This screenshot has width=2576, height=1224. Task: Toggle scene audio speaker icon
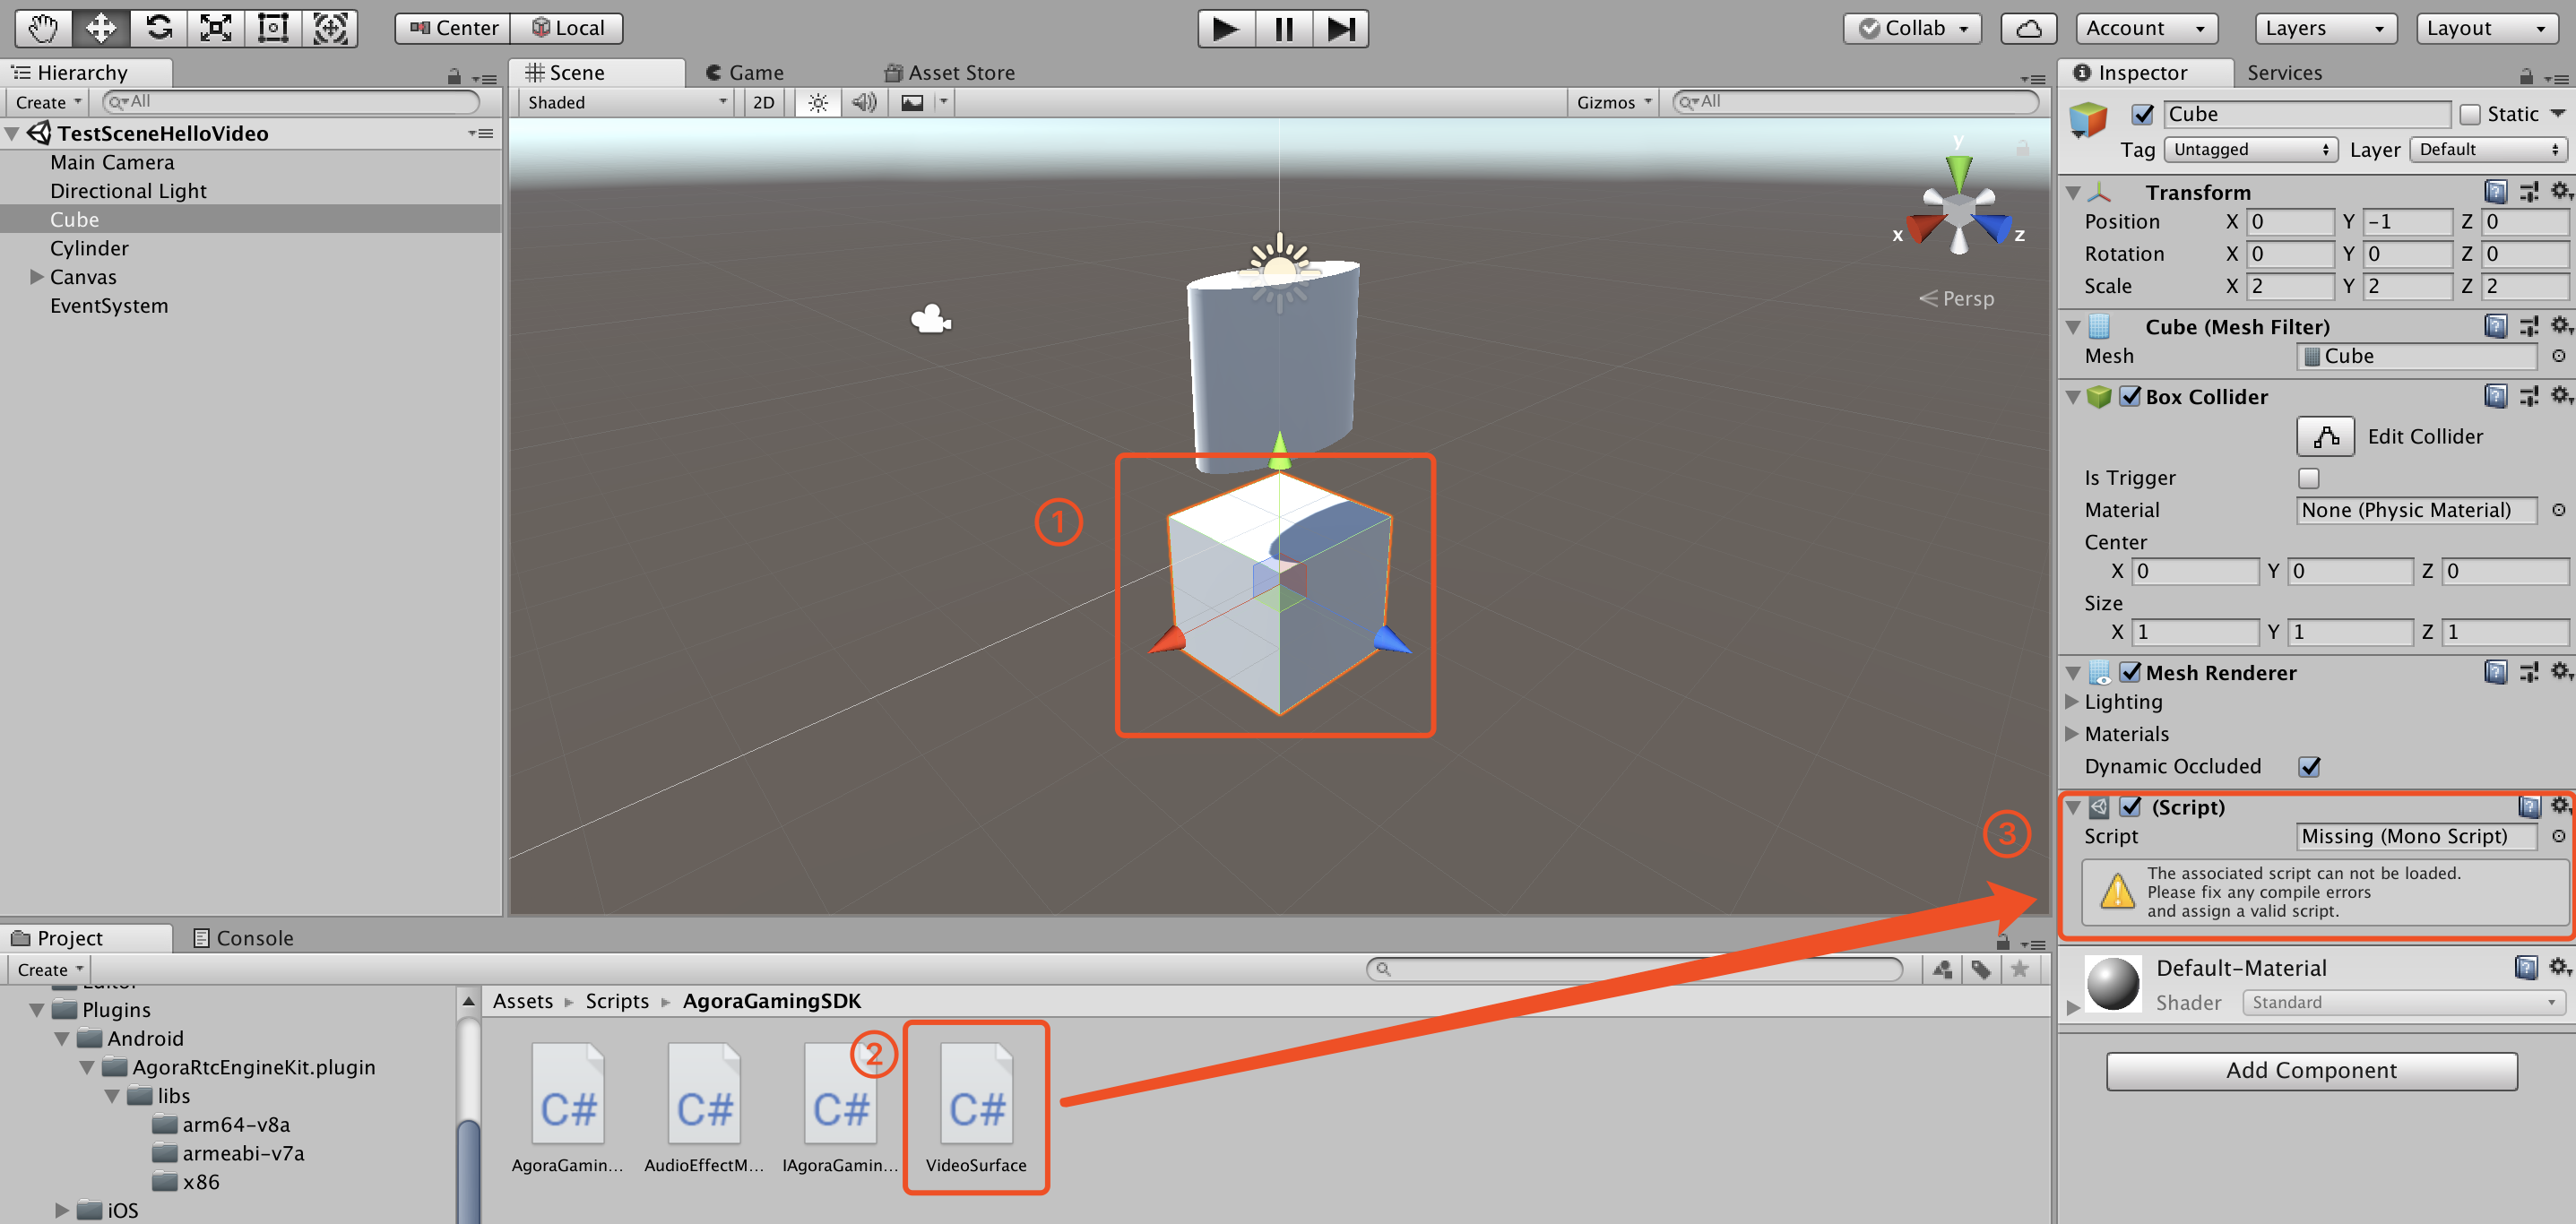click(x=864, y=103)
